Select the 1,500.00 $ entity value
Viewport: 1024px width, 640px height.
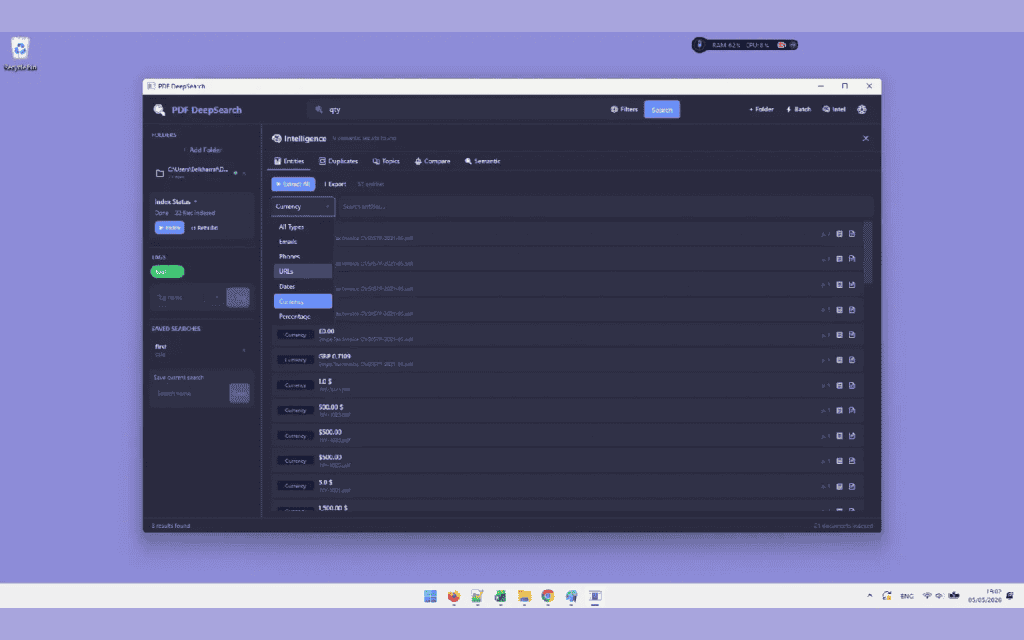click(333, 507)
